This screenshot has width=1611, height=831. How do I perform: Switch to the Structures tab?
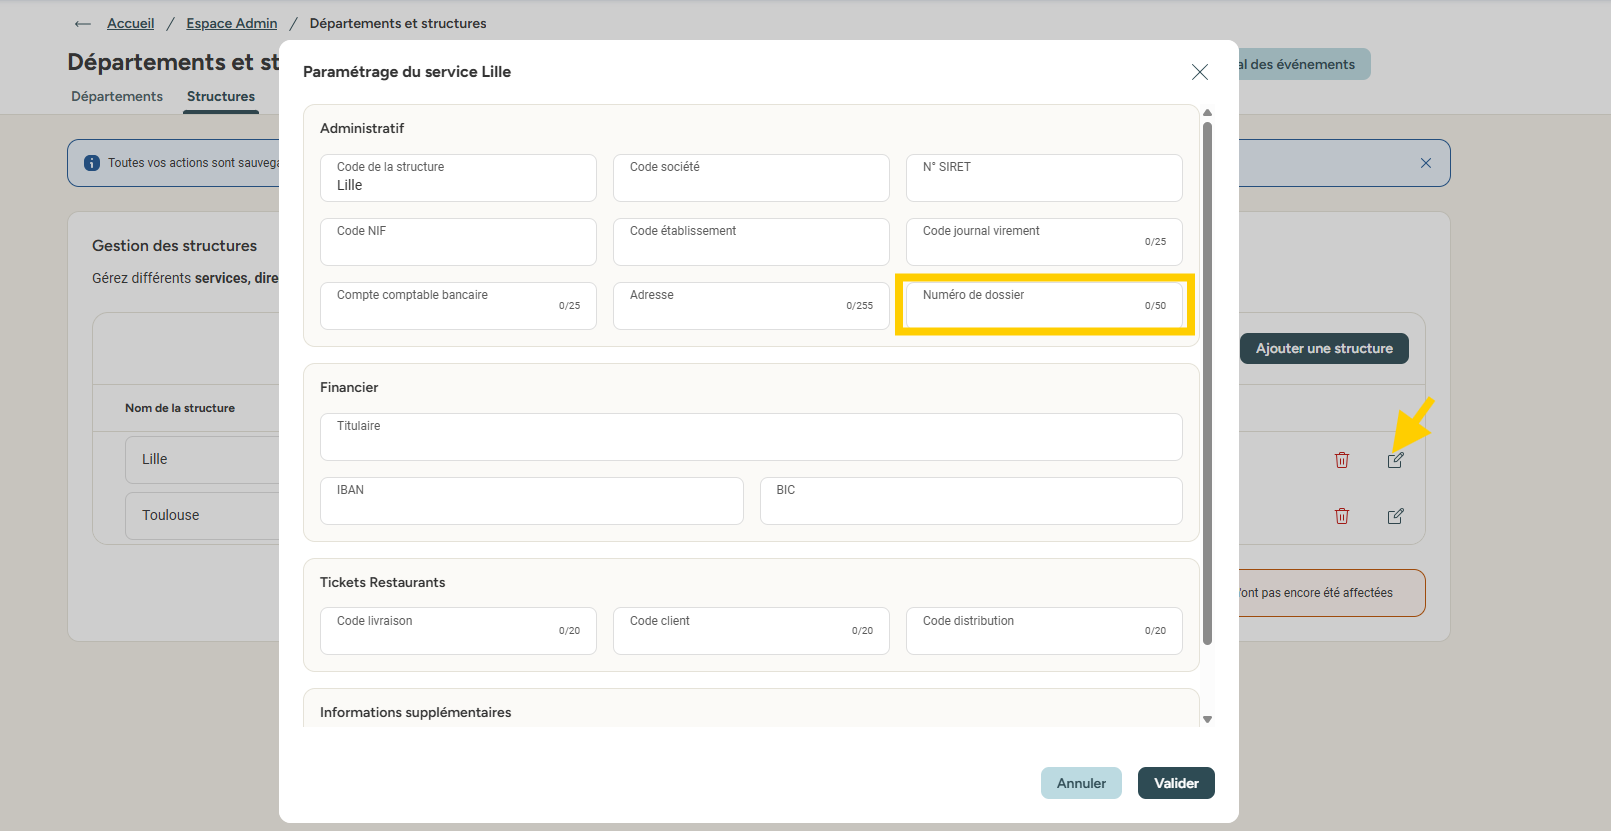[x=221, y=96]
